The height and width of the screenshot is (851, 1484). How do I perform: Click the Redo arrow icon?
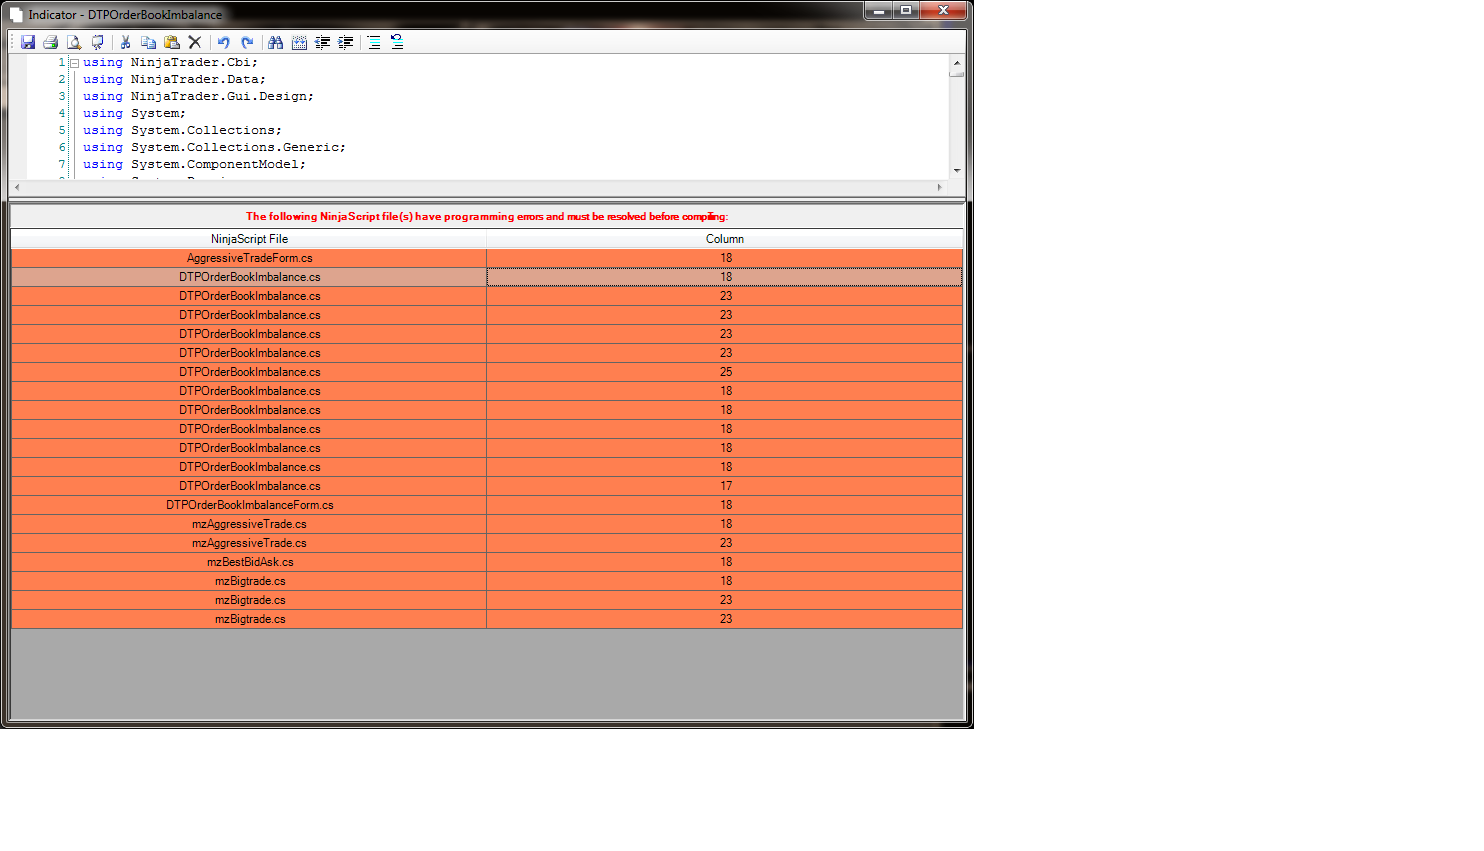tap(247, 42)
